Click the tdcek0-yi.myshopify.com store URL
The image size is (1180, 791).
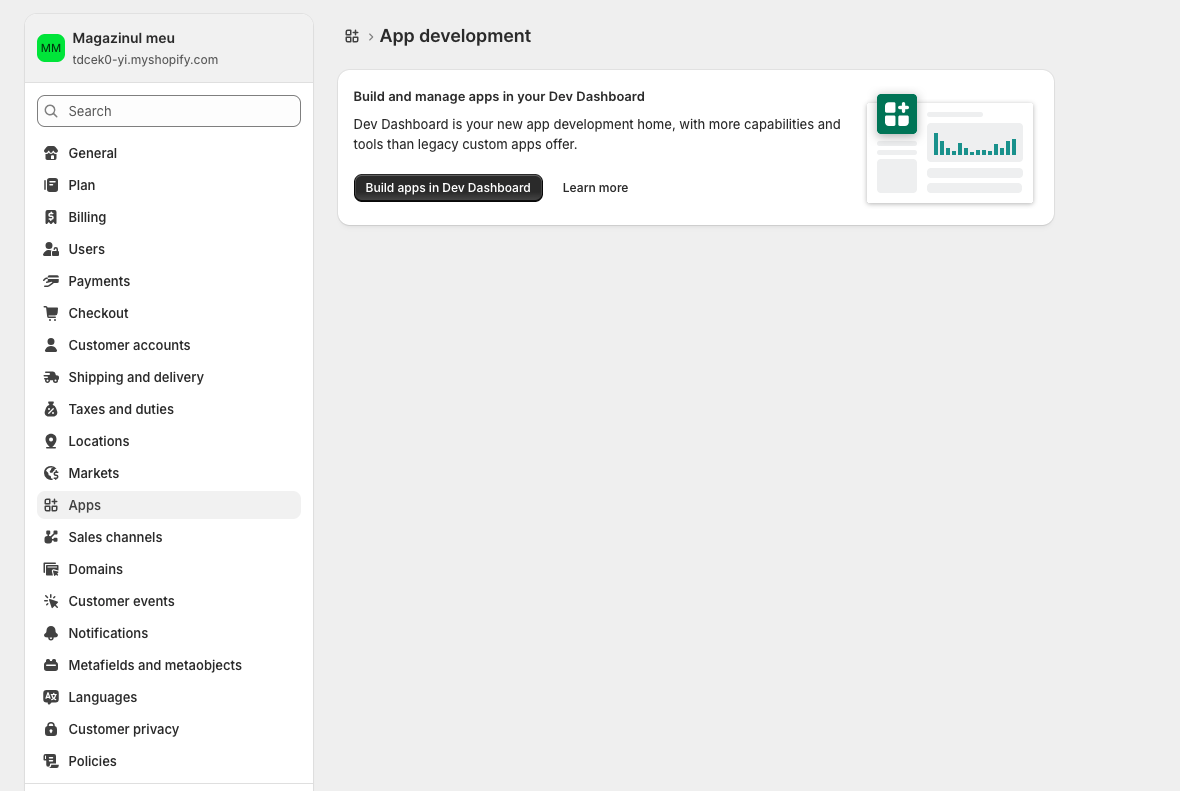[145, 59]
